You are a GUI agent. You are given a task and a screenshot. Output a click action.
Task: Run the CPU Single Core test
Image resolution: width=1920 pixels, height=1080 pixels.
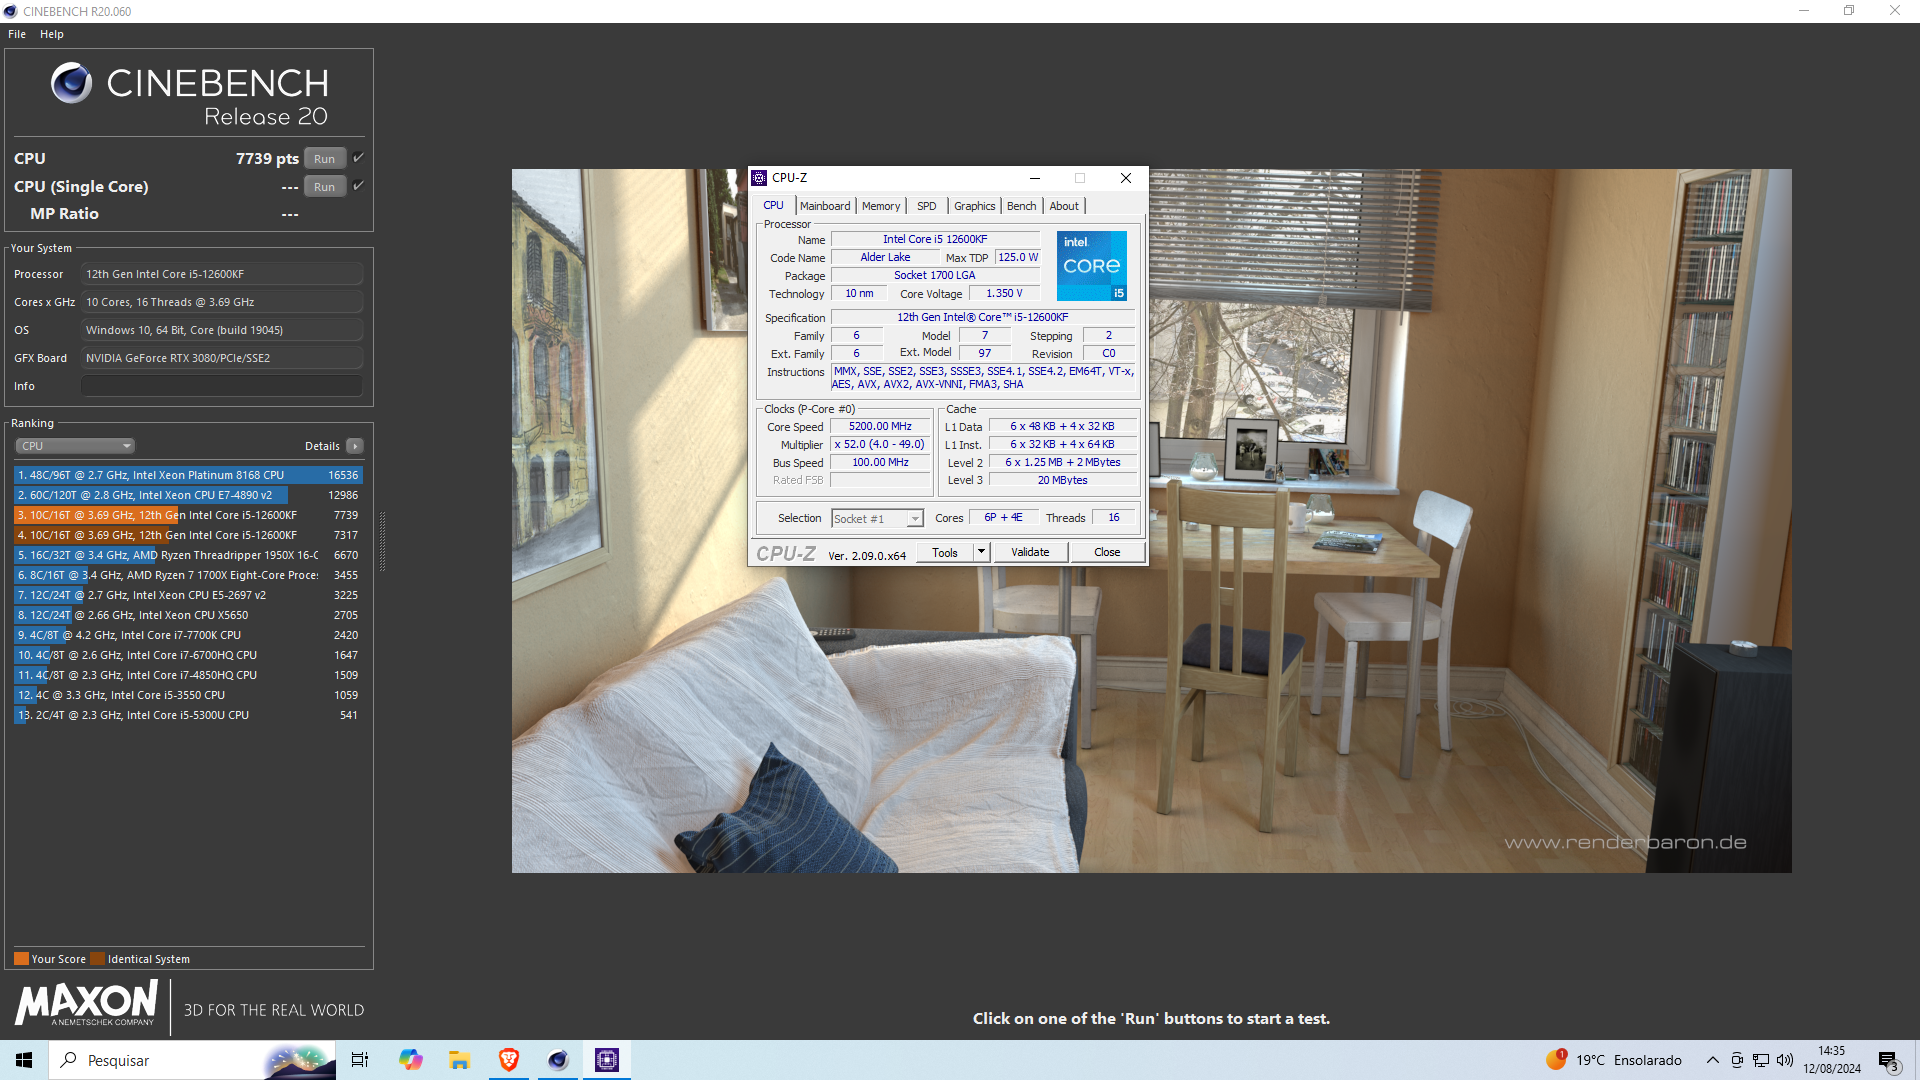click(325, 186)
